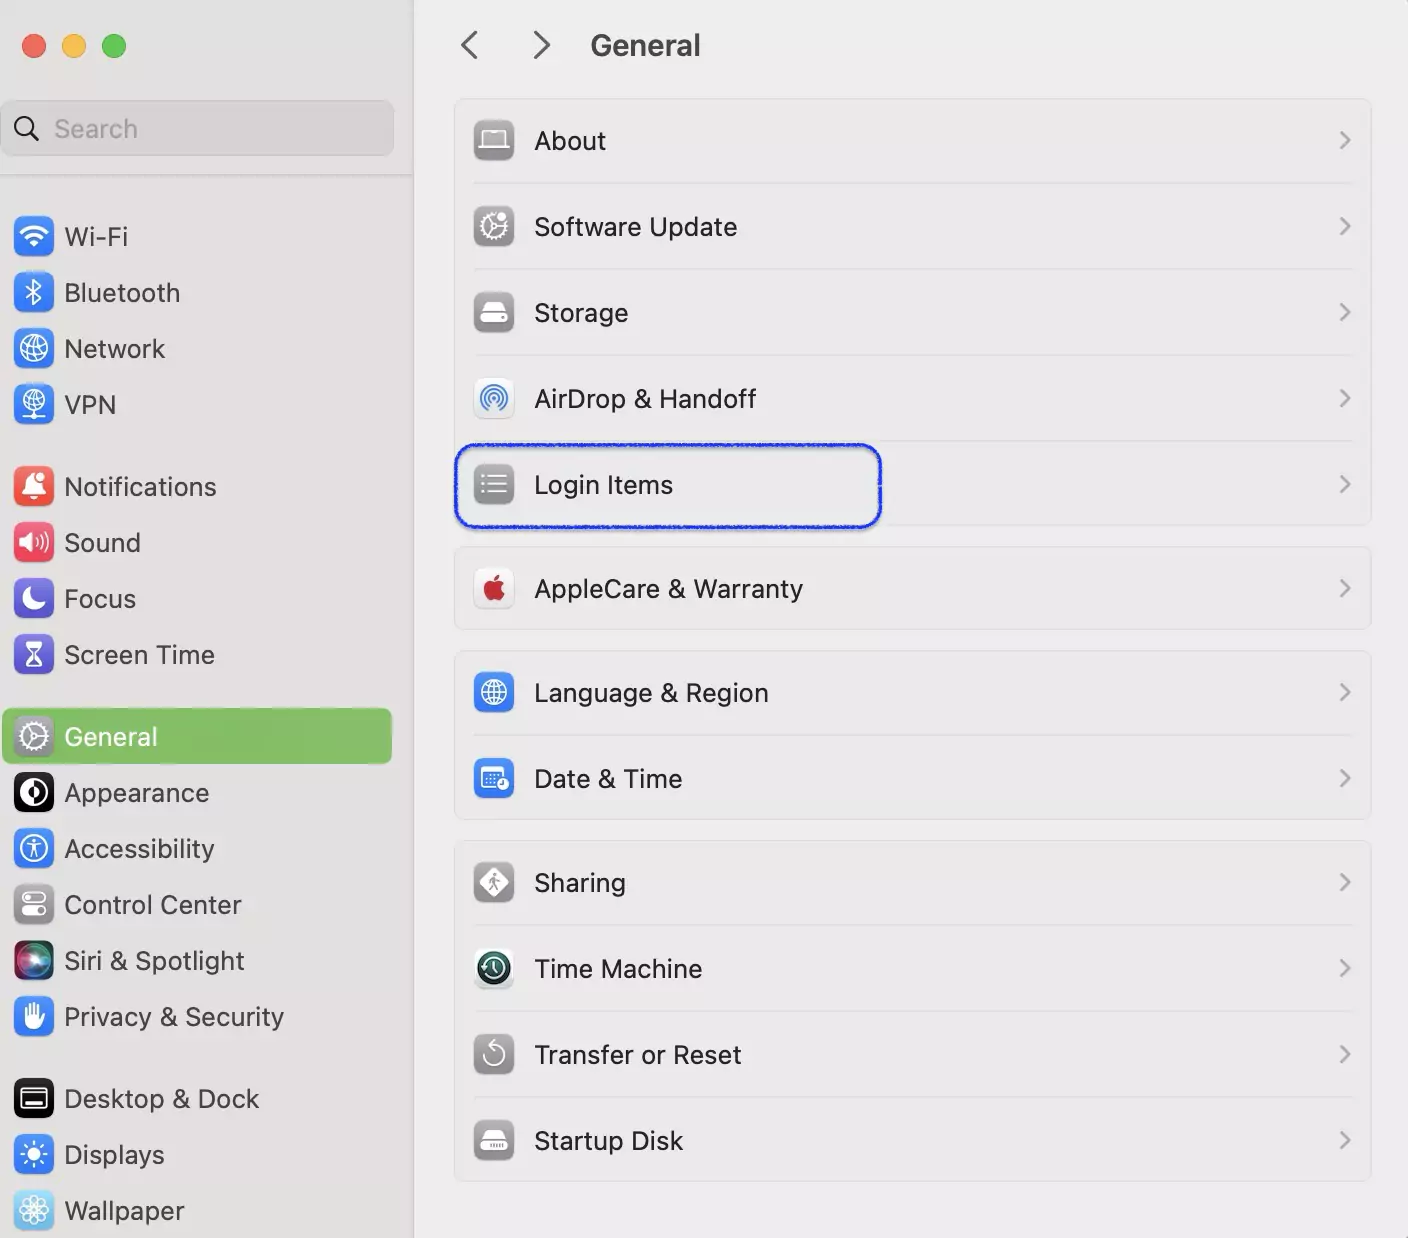
Task: Click the About laptop icon
Action: coord(494,141)
